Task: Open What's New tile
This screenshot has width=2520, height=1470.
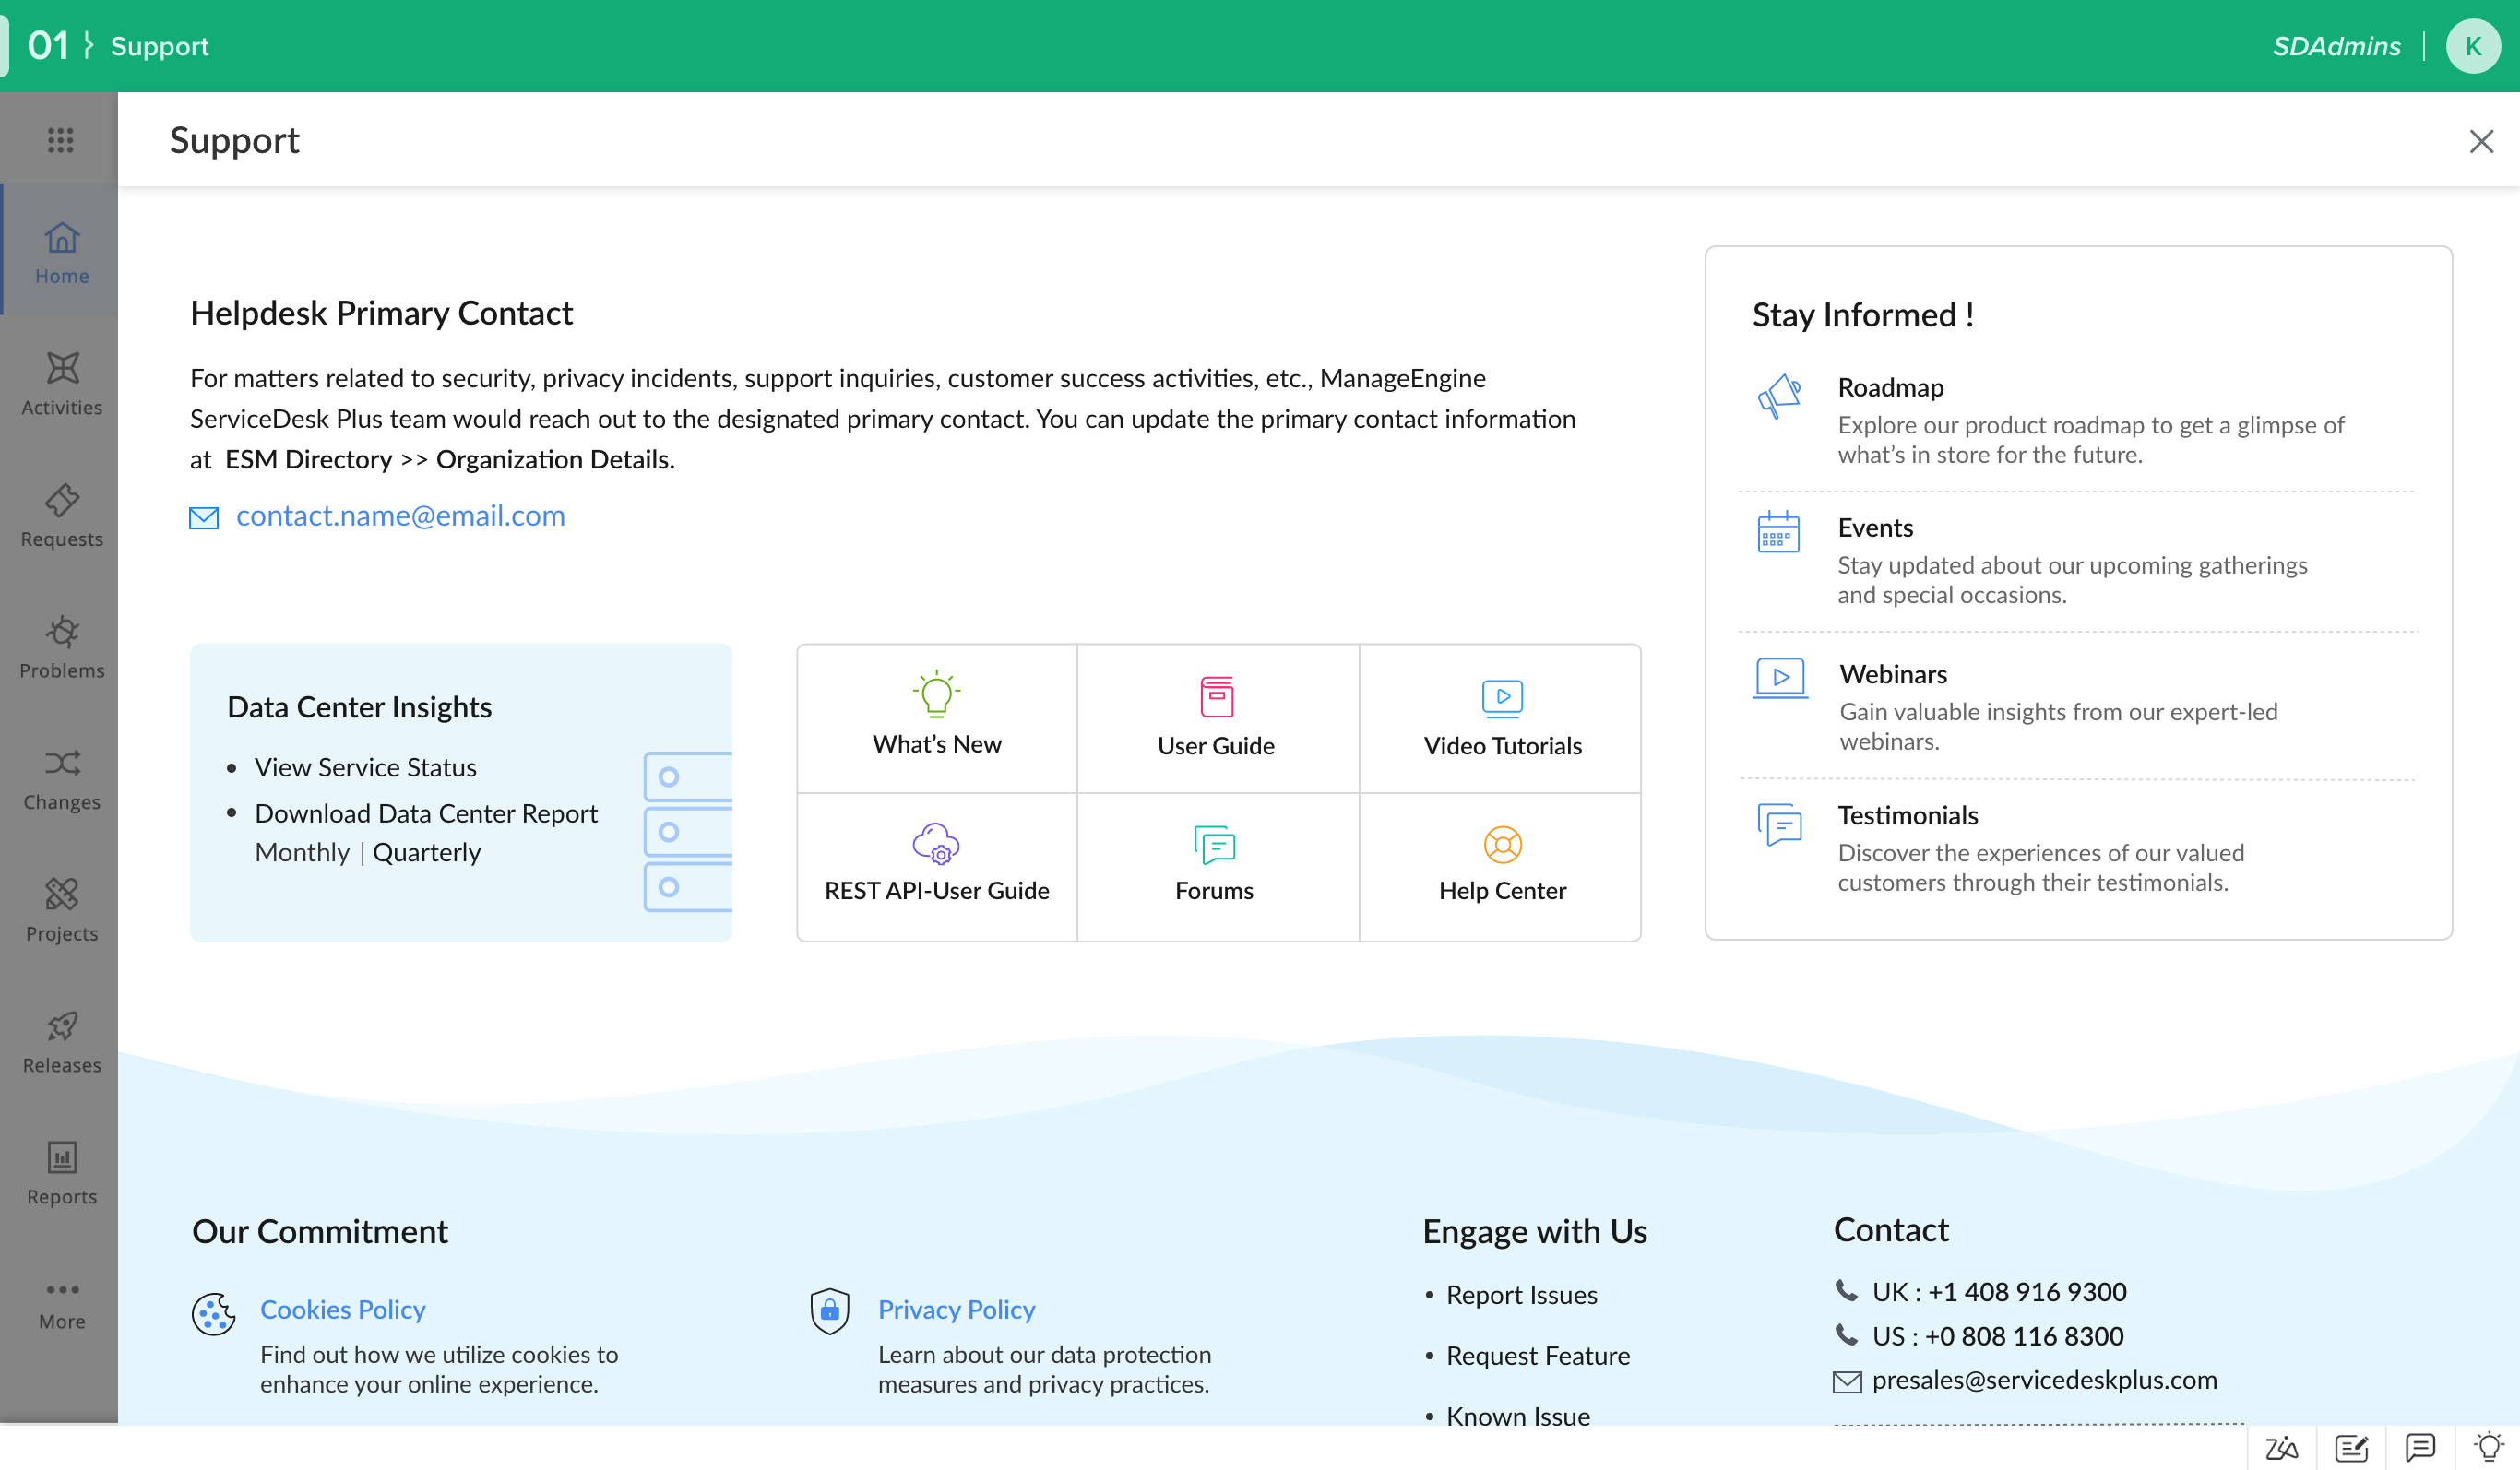Action: [x=937, y=718]
